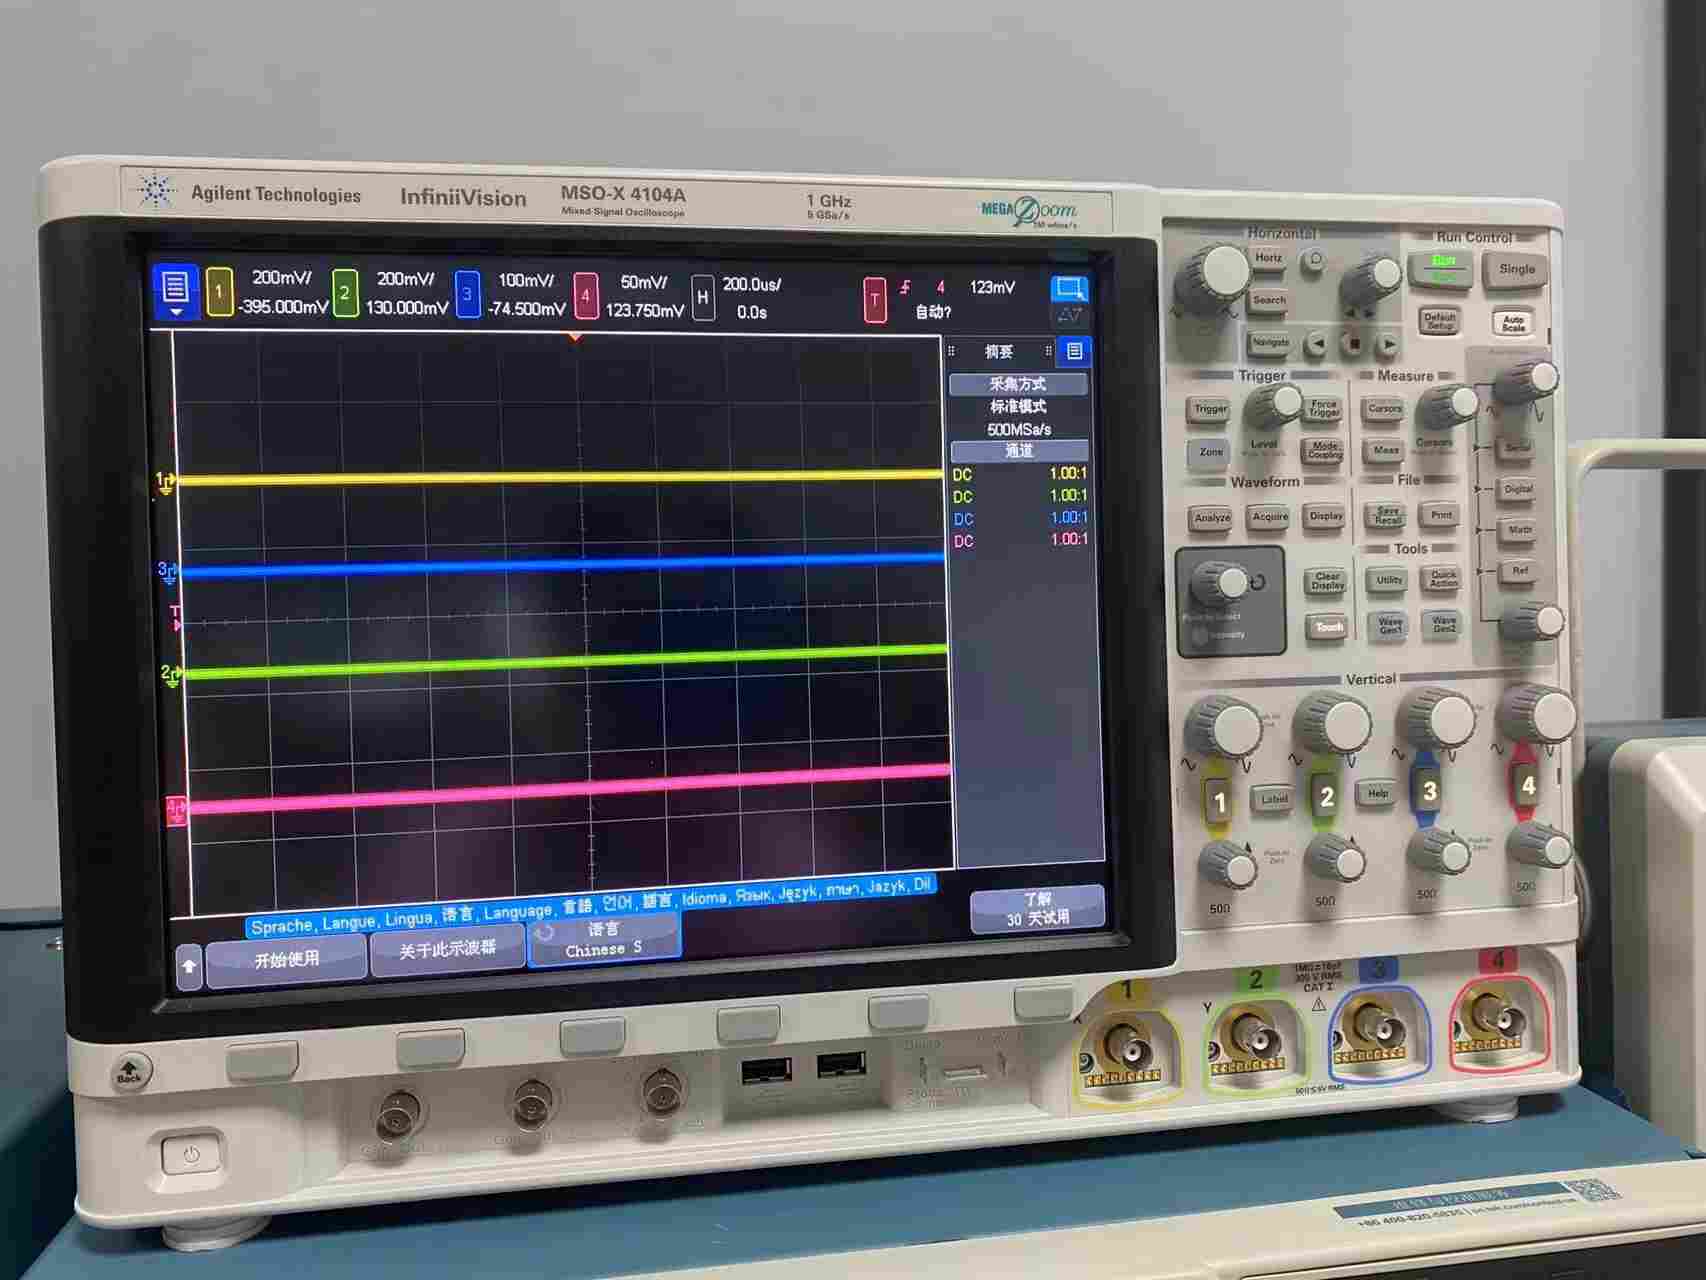Select the channel 2 green indicator badge

pyautogui.click(x=345, y=294)
